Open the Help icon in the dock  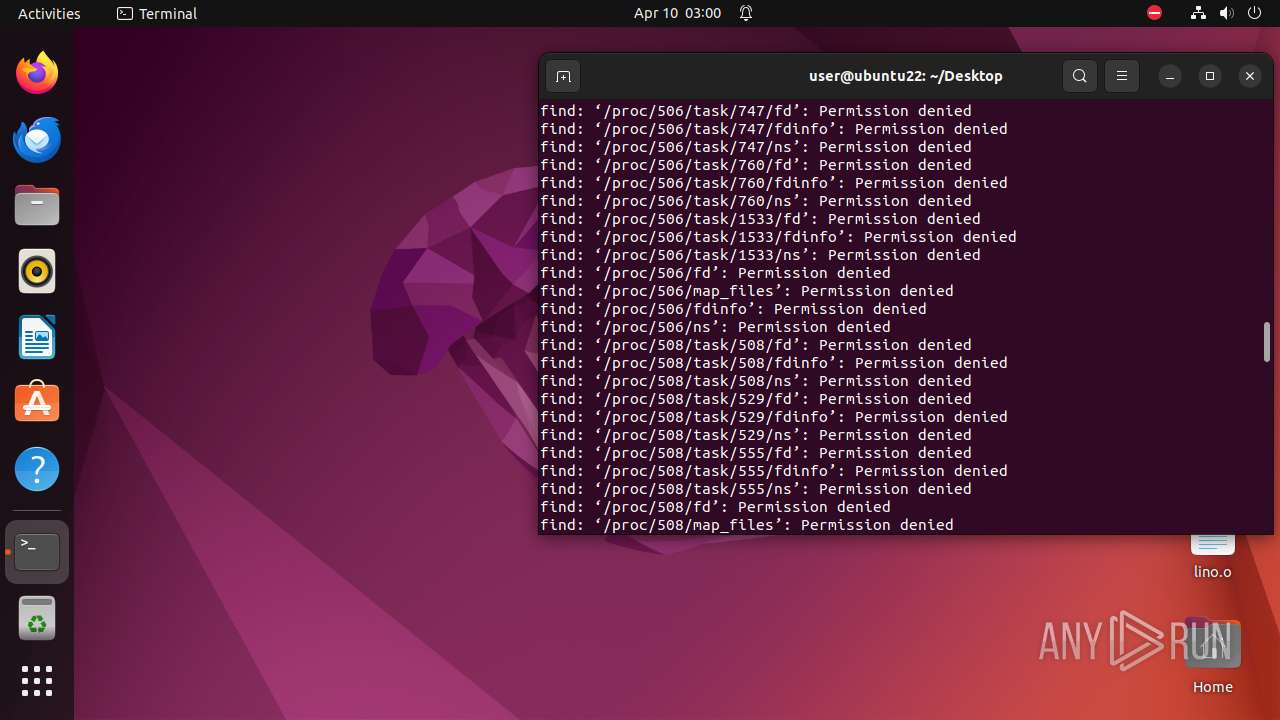(x=37, y=469)
